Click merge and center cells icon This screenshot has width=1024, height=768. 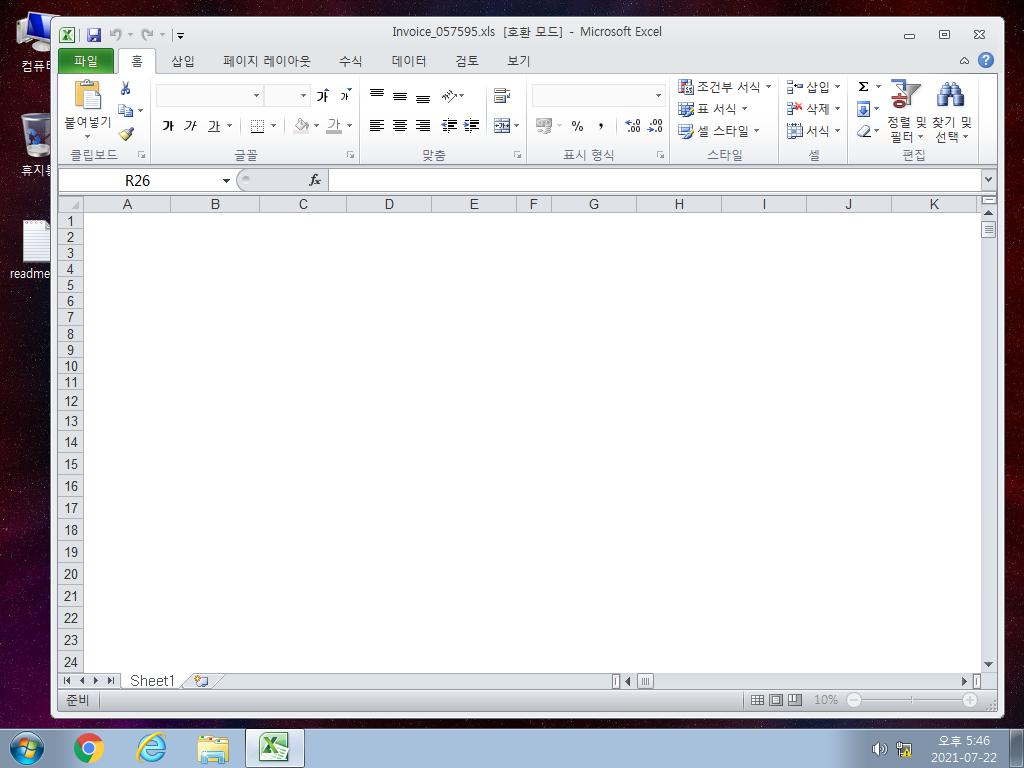pos(502,125)
